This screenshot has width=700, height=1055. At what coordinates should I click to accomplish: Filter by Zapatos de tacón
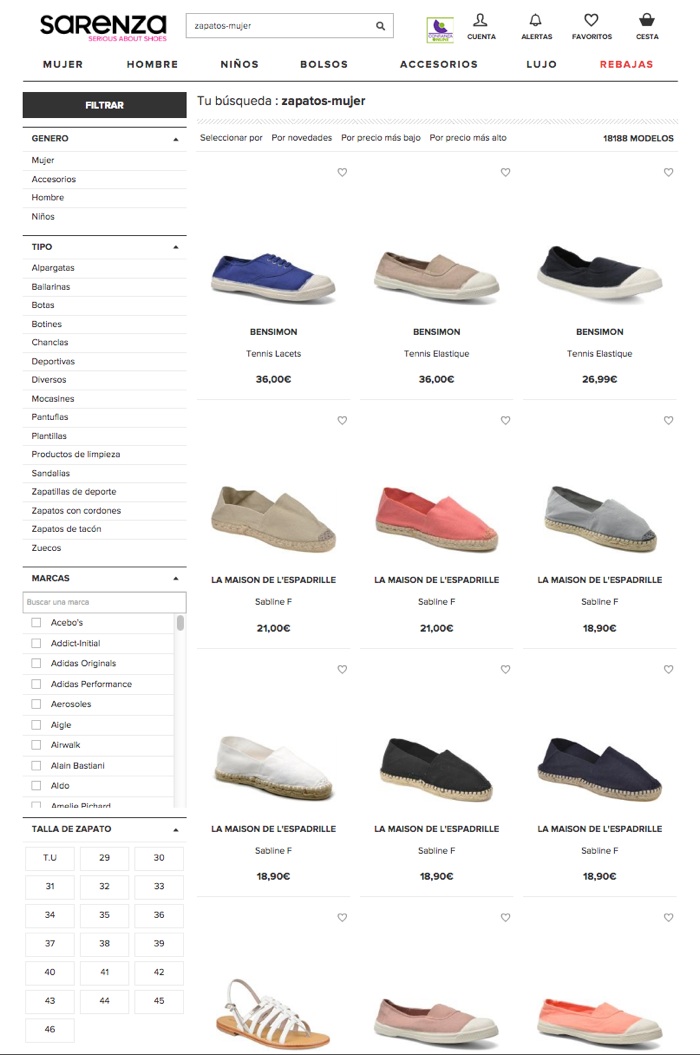[66, 530]
